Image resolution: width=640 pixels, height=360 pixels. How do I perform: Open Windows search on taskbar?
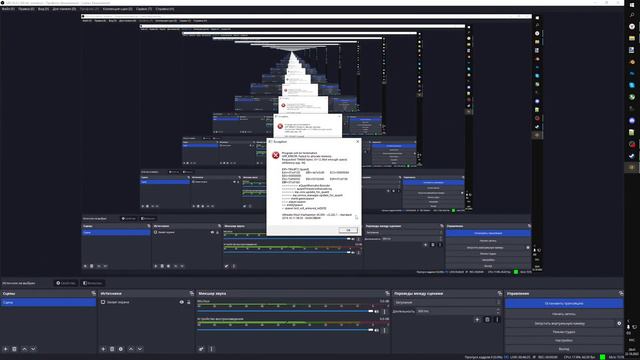pyautogui.click(x=632, y=15)
